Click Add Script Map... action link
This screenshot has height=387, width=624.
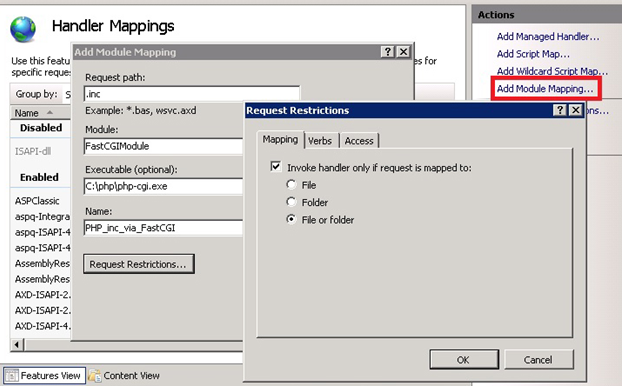[x=533, y=54]
